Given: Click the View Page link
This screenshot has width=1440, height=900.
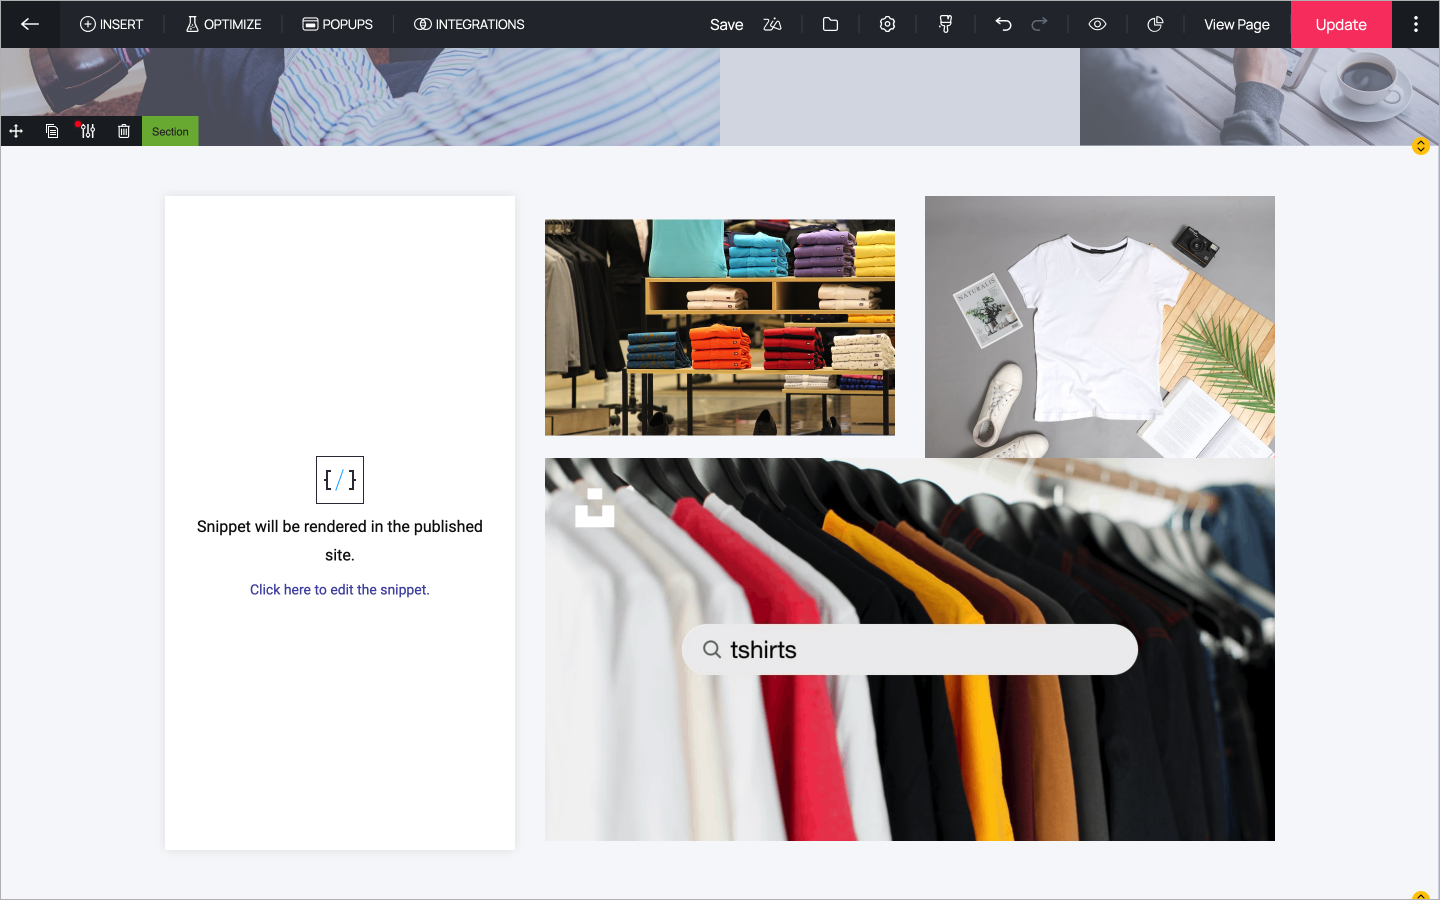Looking at the screenshot, I should 1237,24.
